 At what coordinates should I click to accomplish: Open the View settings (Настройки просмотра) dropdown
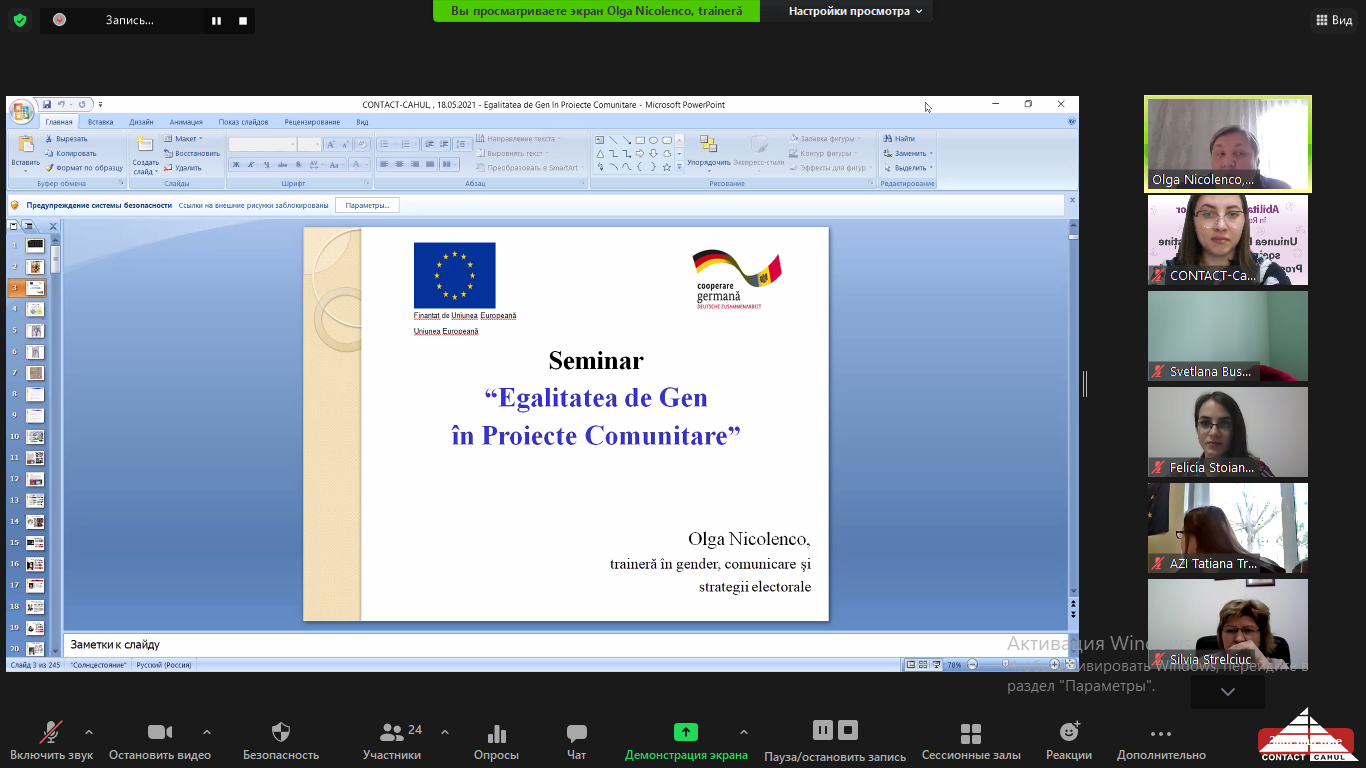(857, 11)
